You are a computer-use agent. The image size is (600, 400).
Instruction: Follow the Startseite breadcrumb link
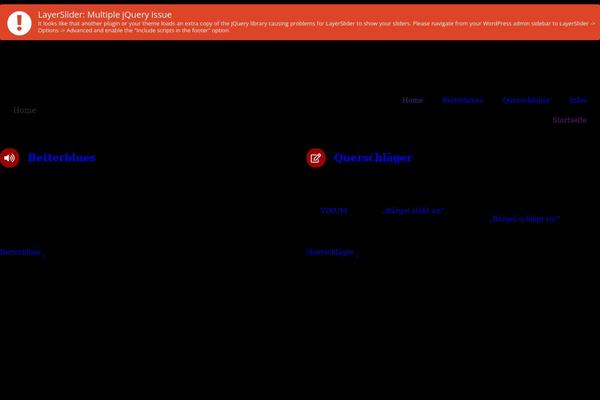pos(569,120)
